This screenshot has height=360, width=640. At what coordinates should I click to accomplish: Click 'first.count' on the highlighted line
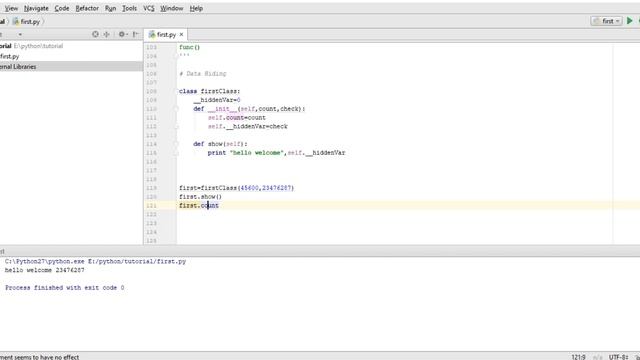[x=199, y=206]
